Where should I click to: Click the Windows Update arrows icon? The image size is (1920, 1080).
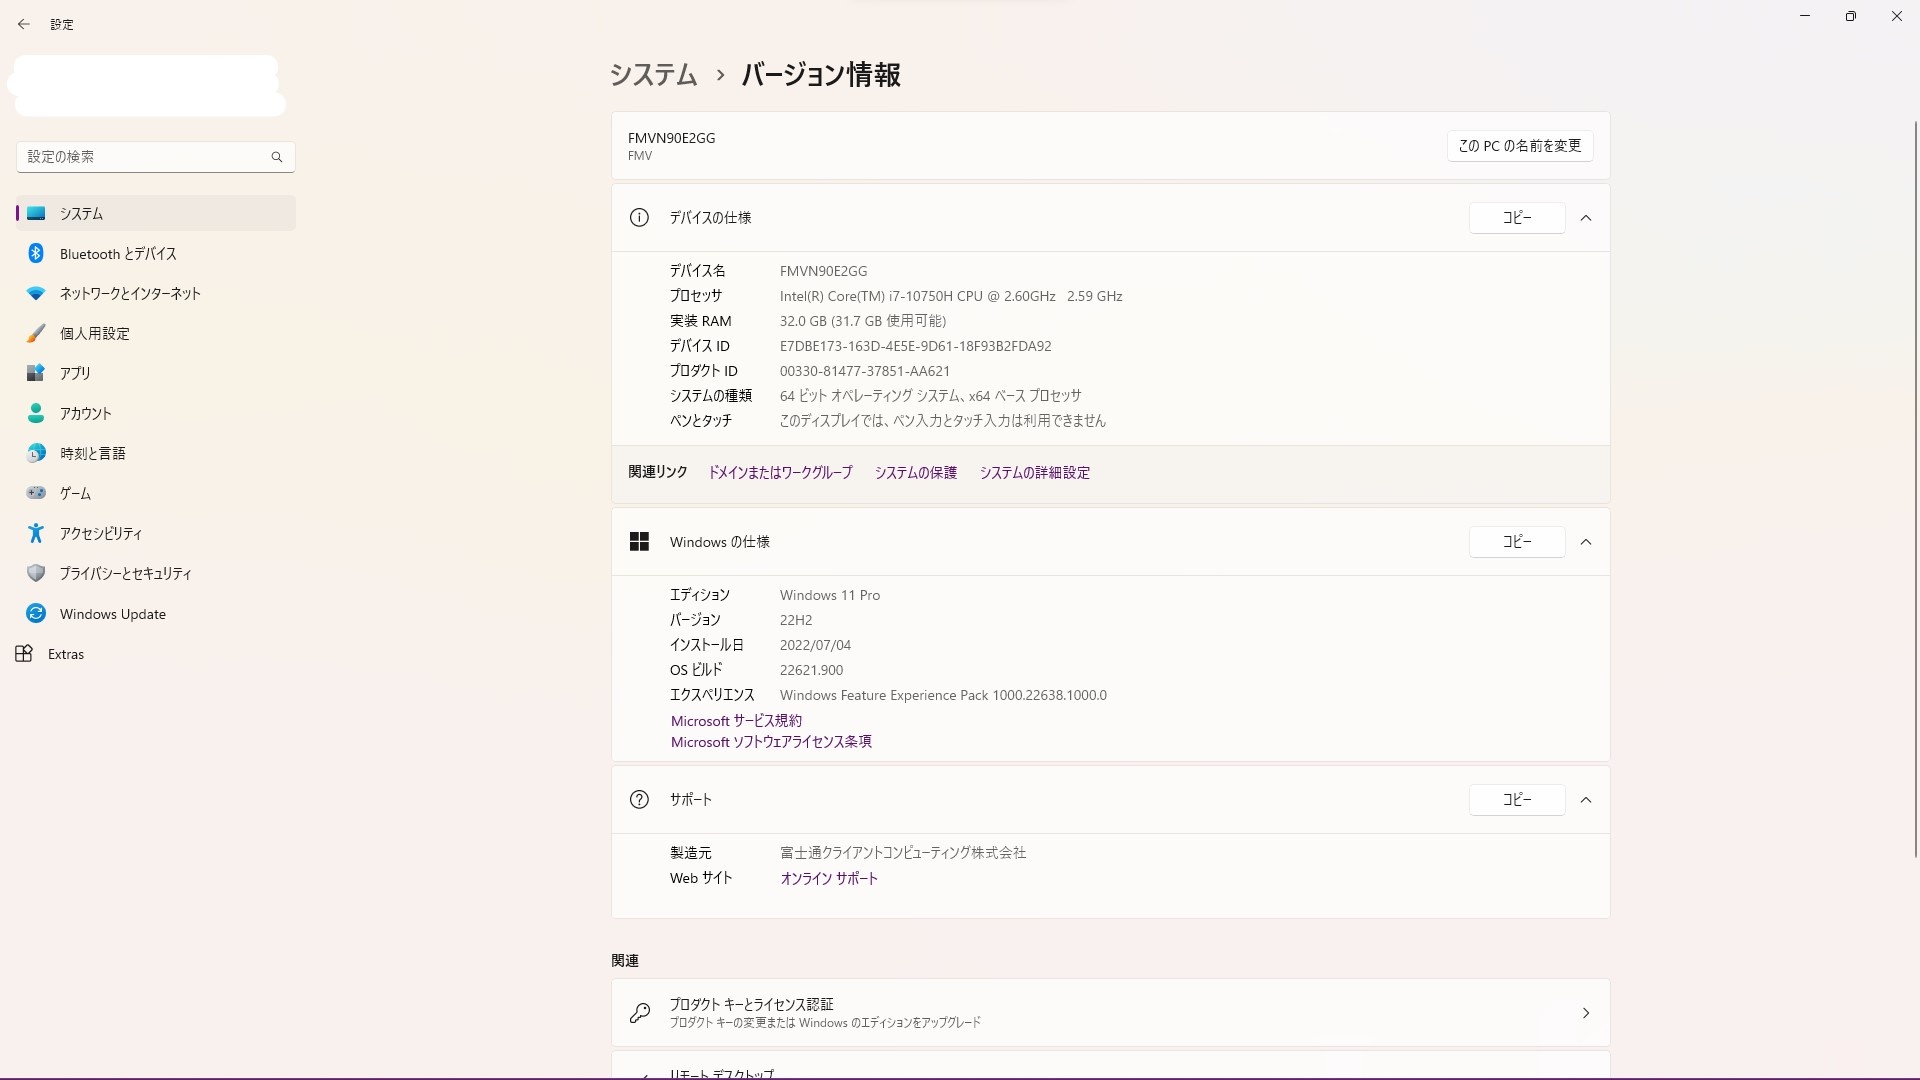point(36,613)
